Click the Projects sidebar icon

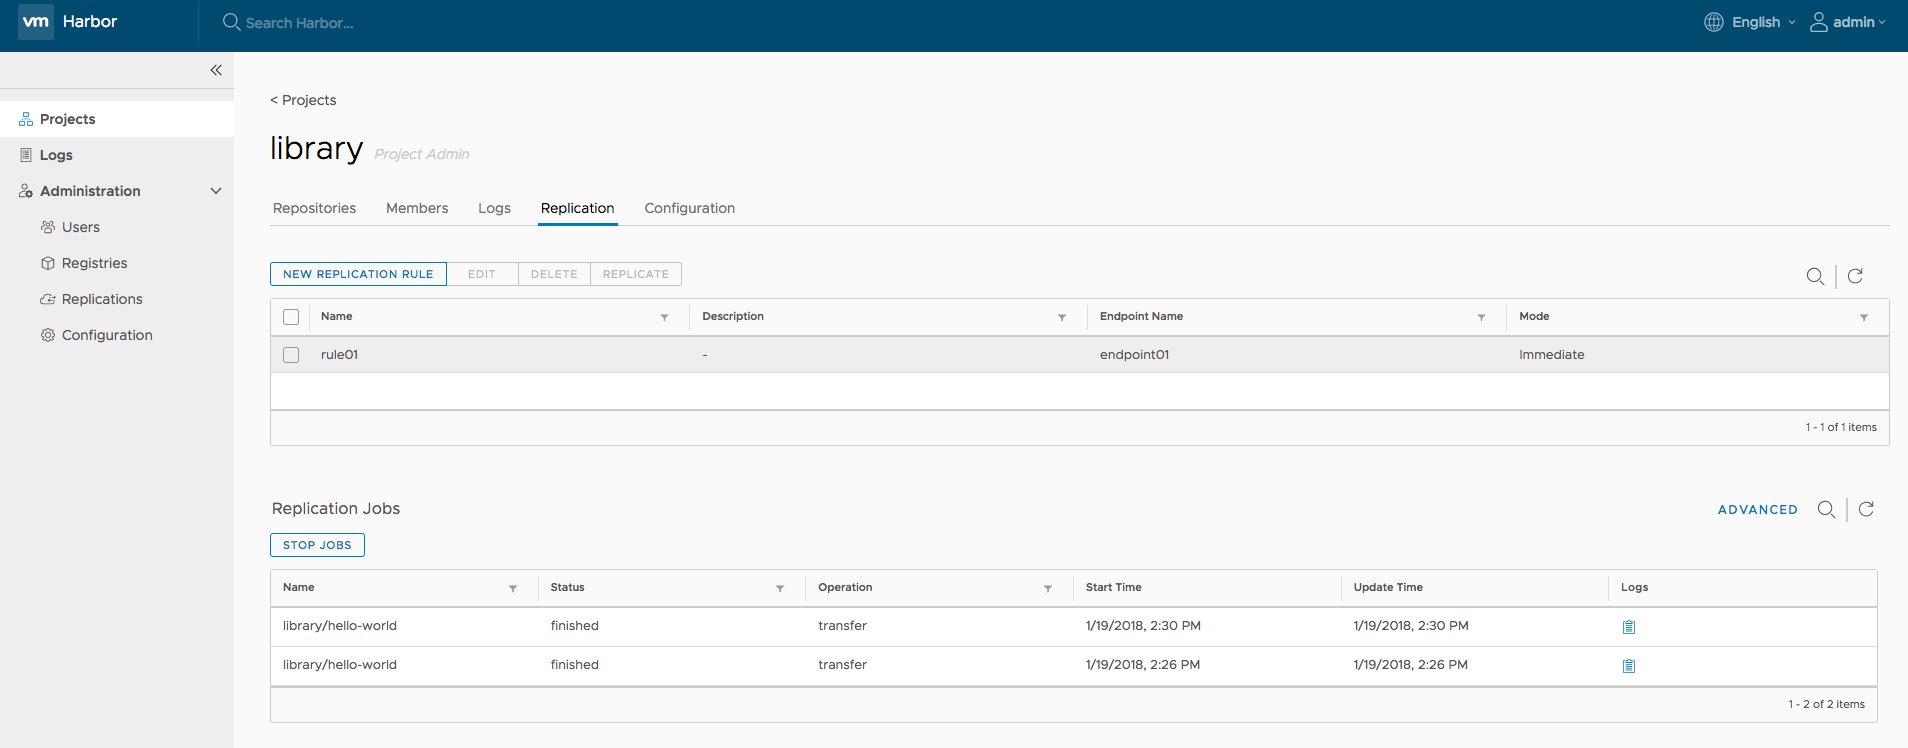(x=26, y=119)
